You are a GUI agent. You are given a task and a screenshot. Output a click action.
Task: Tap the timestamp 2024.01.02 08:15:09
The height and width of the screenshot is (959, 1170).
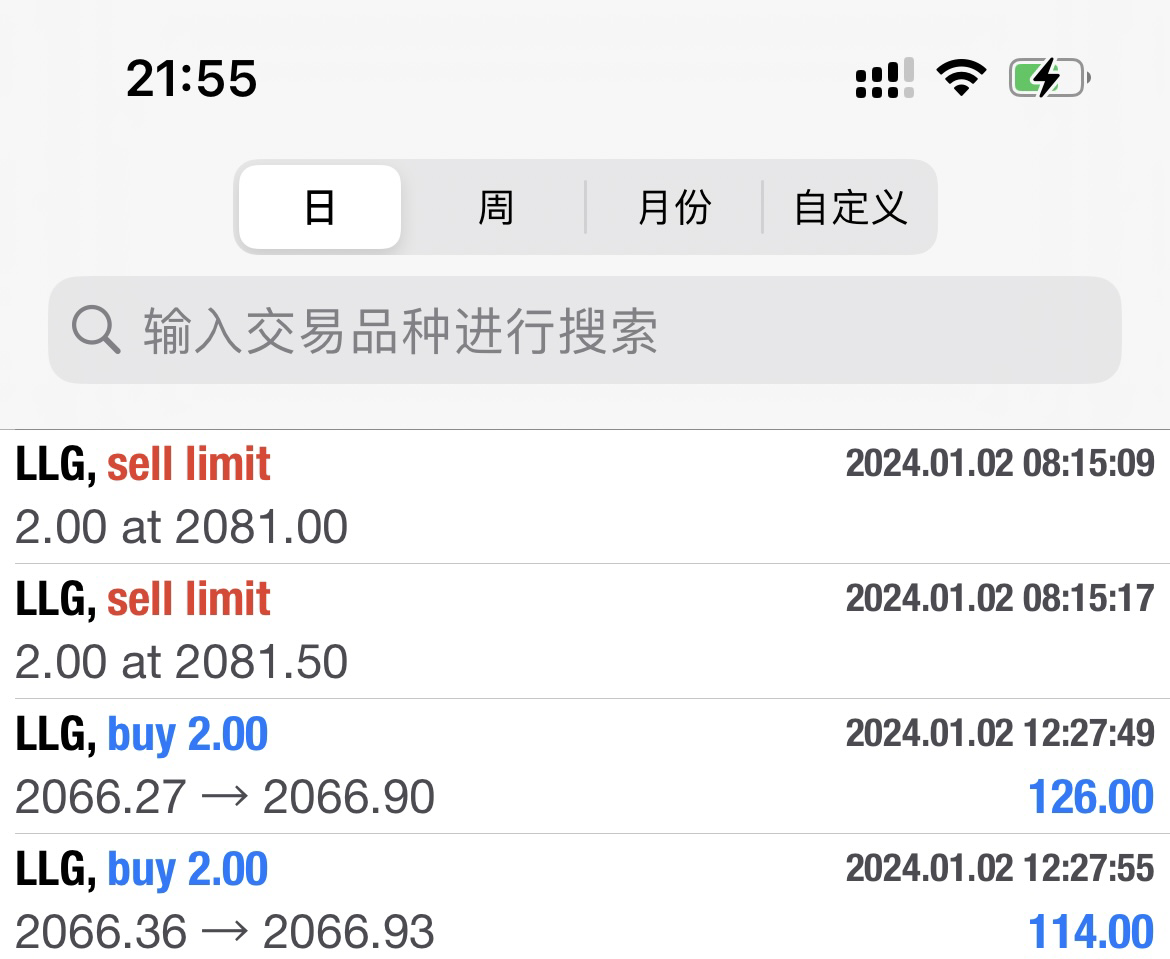tap(1000, 463)
